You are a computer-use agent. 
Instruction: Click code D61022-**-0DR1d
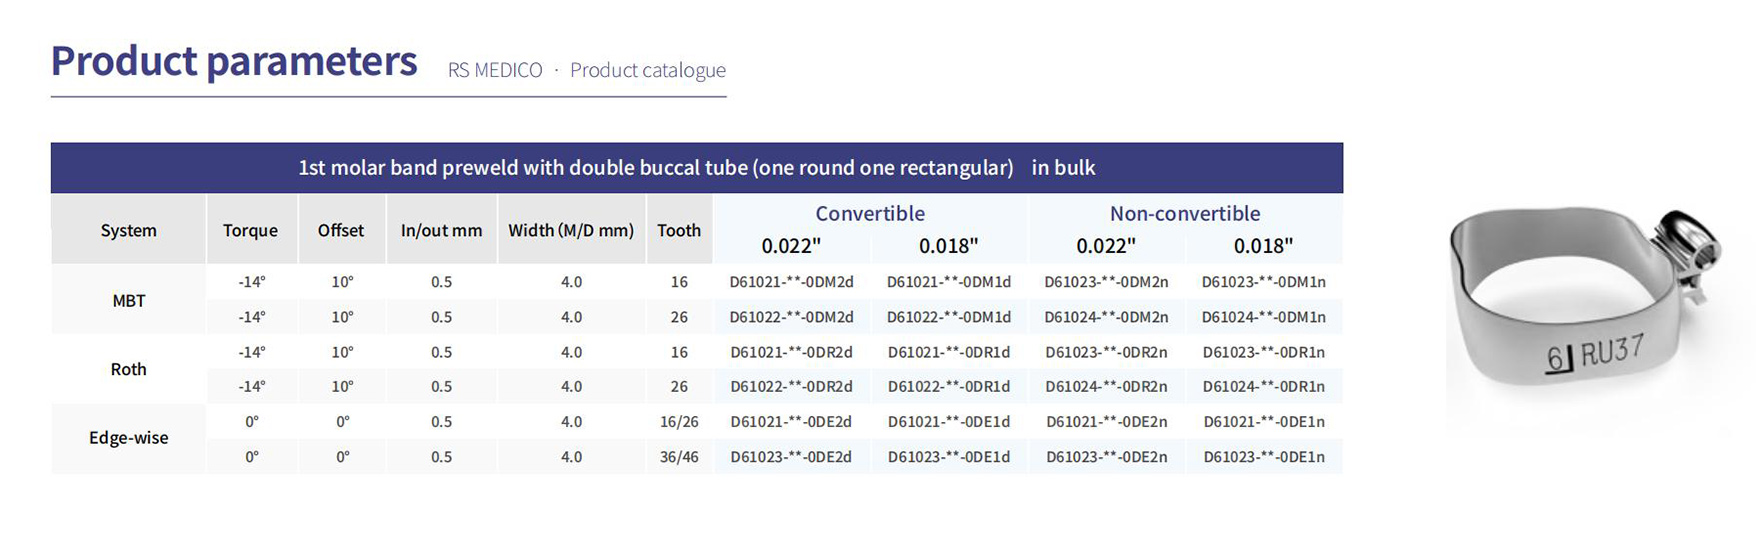tap(949, 386)
